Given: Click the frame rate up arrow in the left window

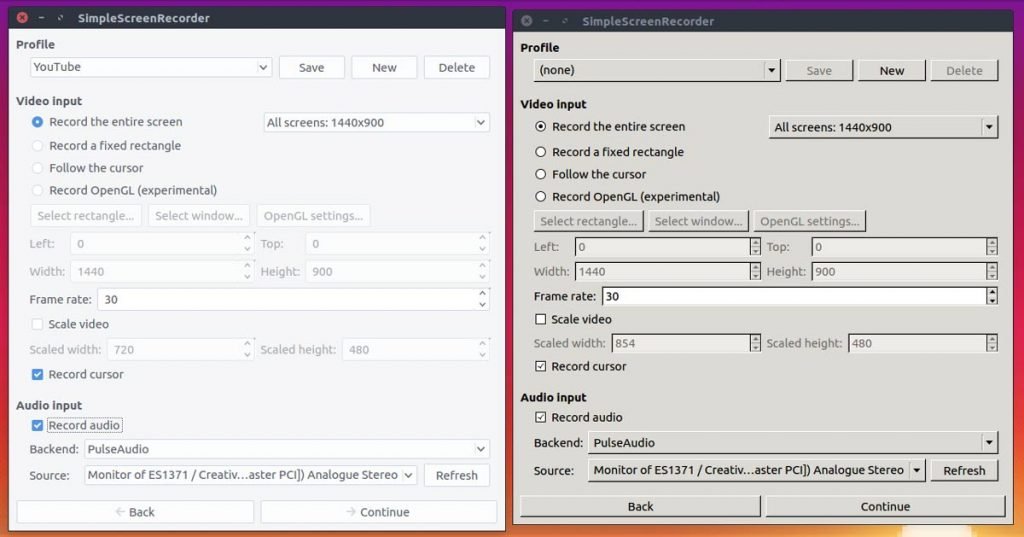Looking at the screenshot, I should pos(484,294).
